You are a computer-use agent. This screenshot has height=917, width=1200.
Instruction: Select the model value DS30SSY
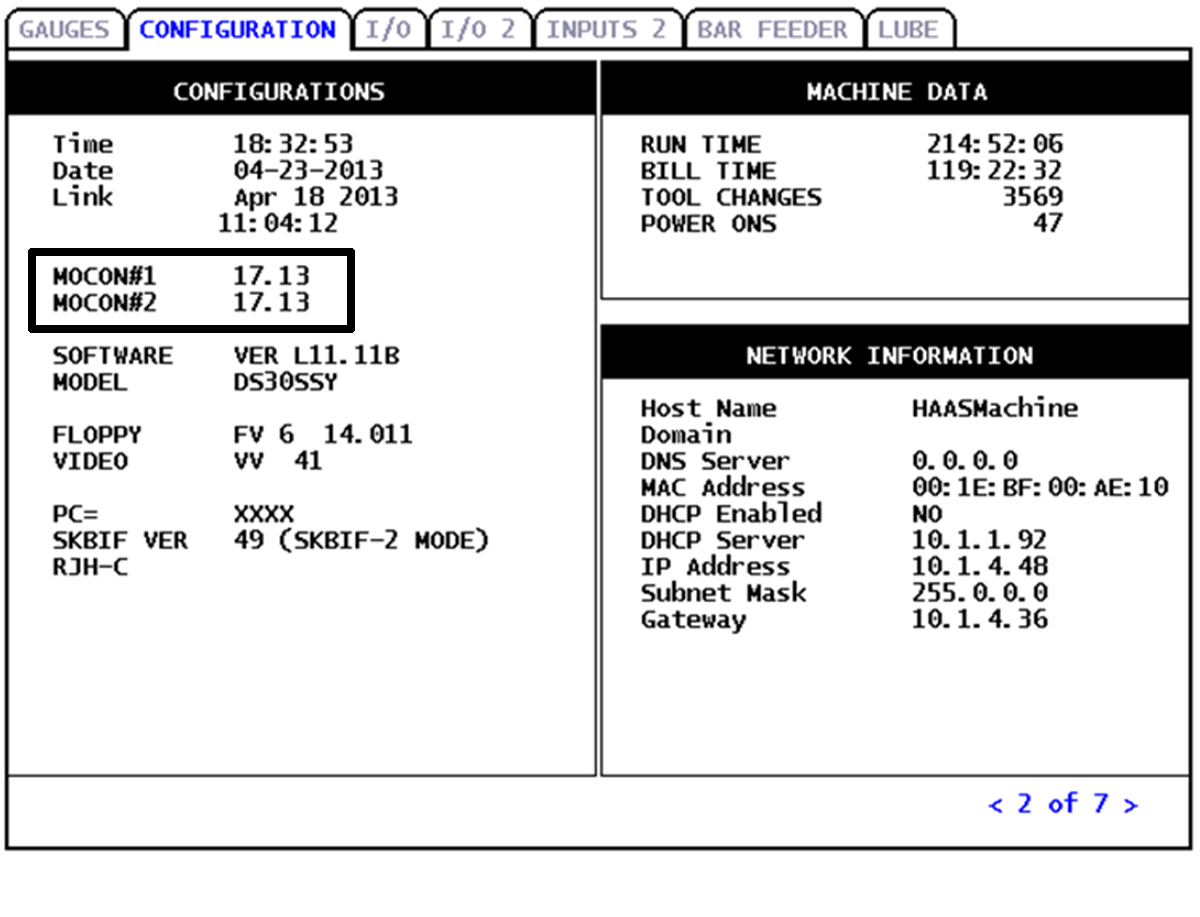pos(286,382)
